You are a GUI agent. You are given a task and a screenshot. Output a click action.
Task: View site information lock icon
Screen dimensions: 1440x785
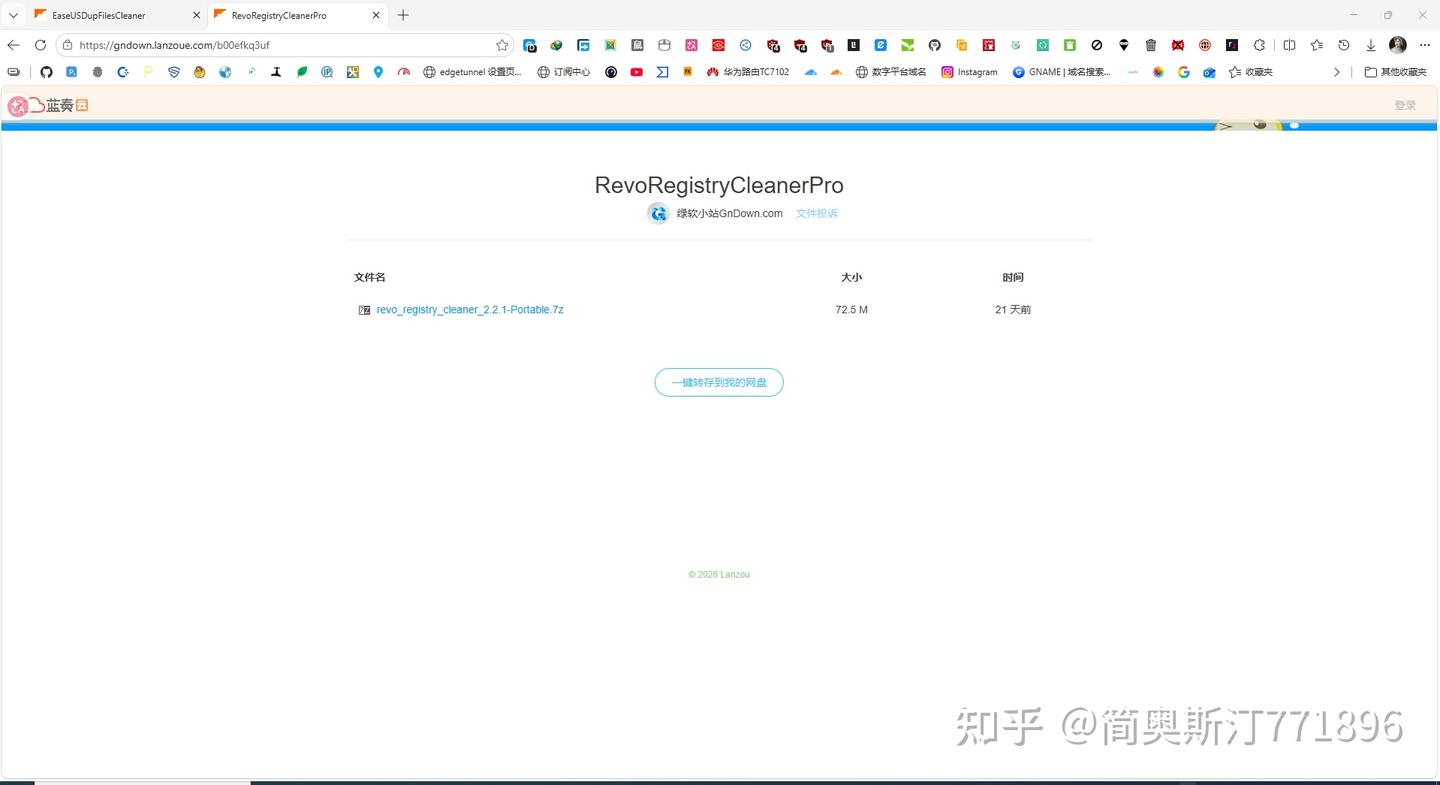67,45
